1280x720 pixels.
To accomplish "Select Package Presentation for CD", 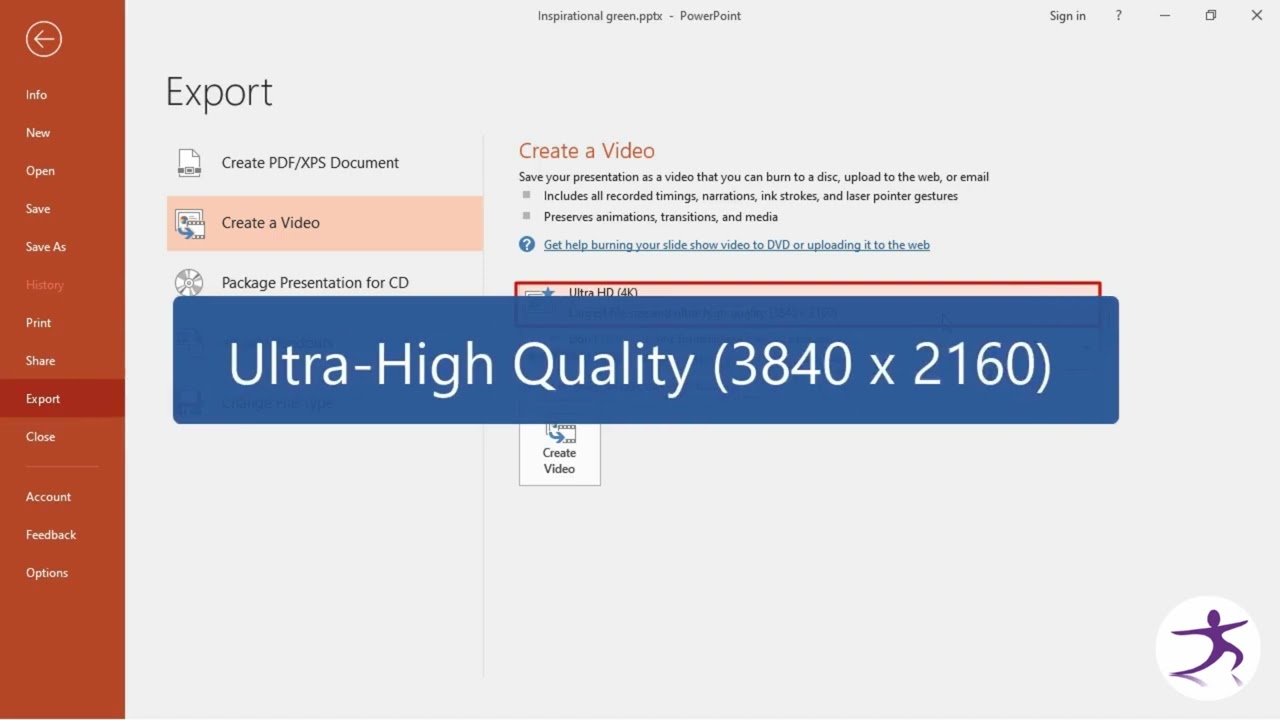I will (324, 283).
